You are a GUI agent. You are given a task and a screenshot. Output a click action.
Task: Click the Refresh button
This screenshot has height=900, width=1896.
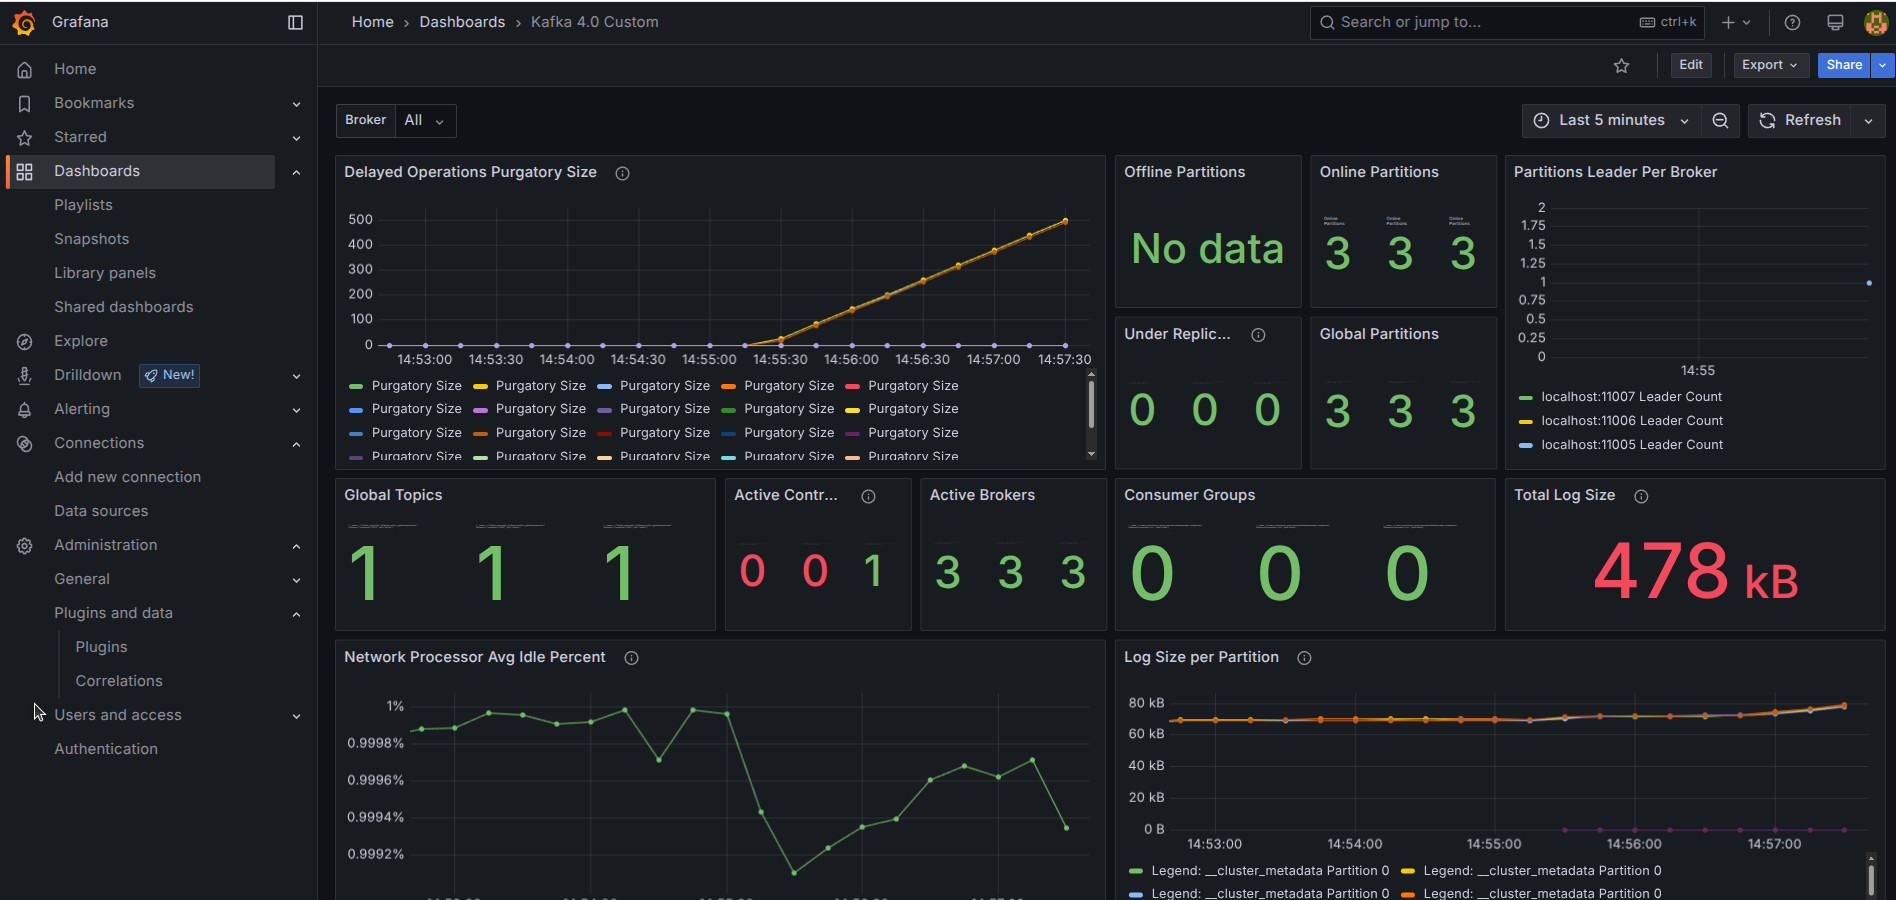1799,120
